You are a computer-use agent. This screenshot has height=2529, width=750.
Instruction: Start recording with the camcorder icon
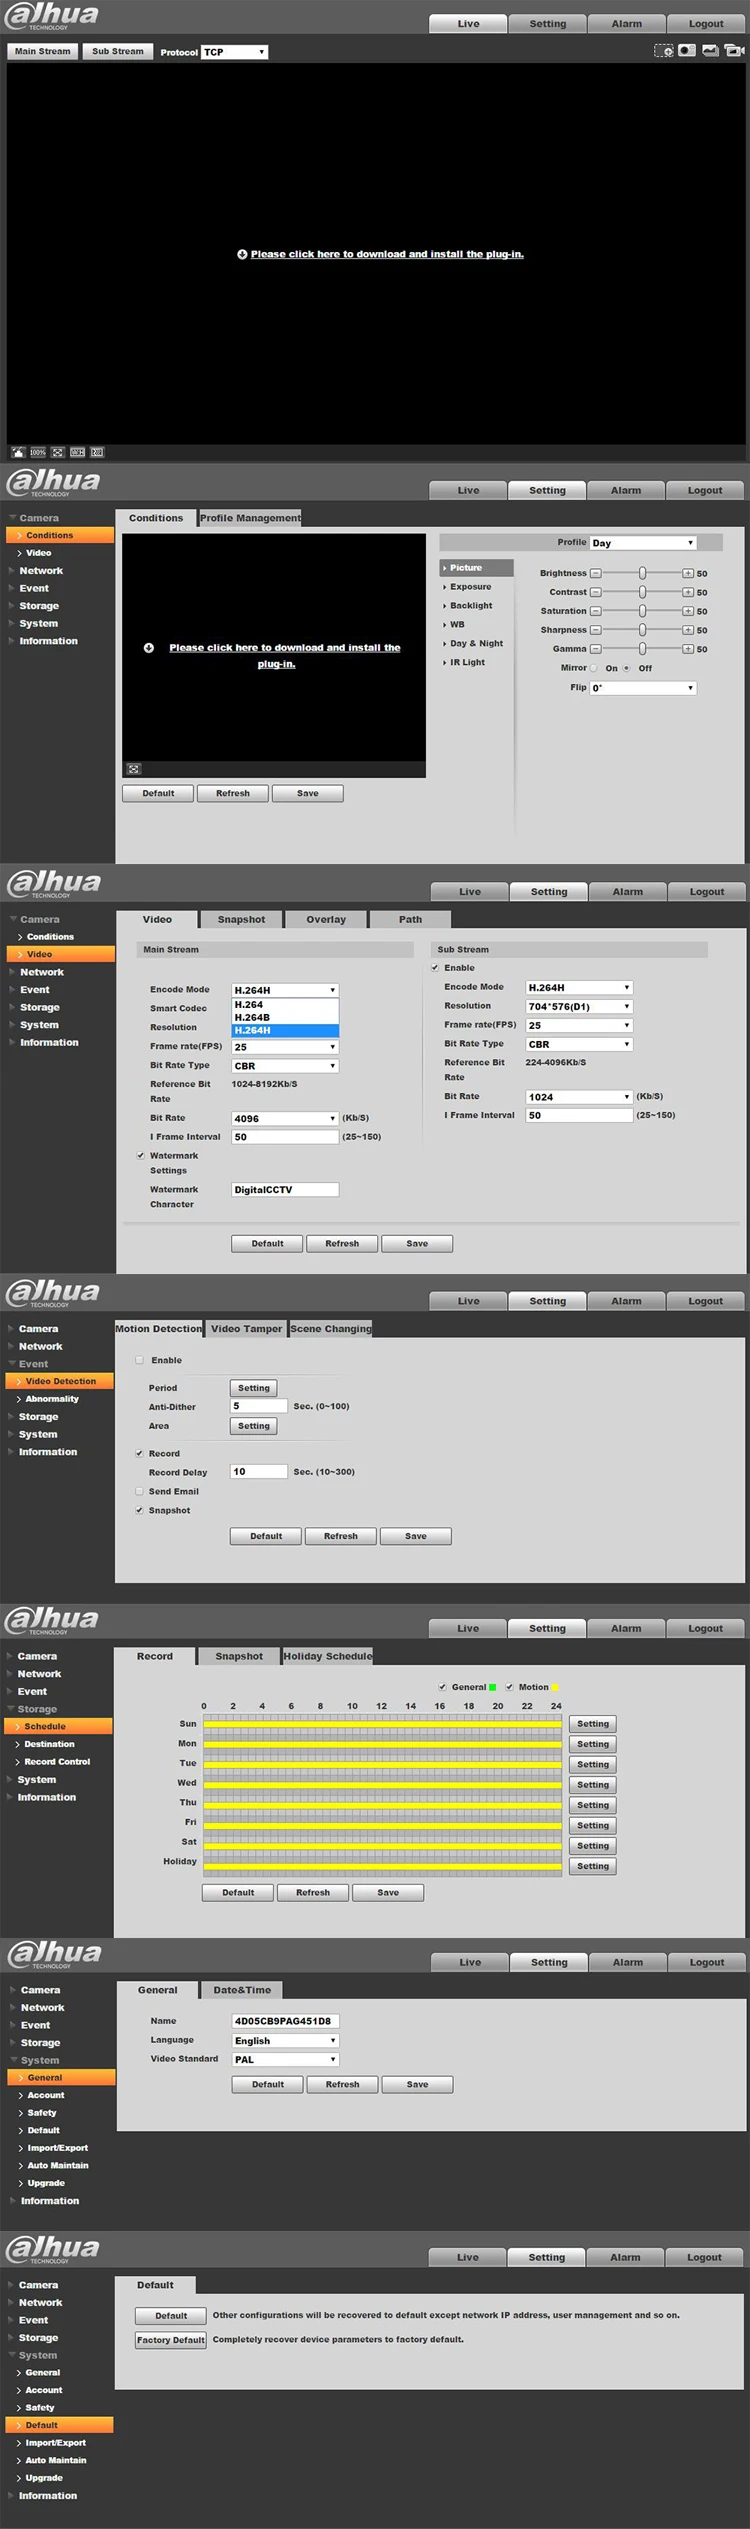tap(734, 51)
